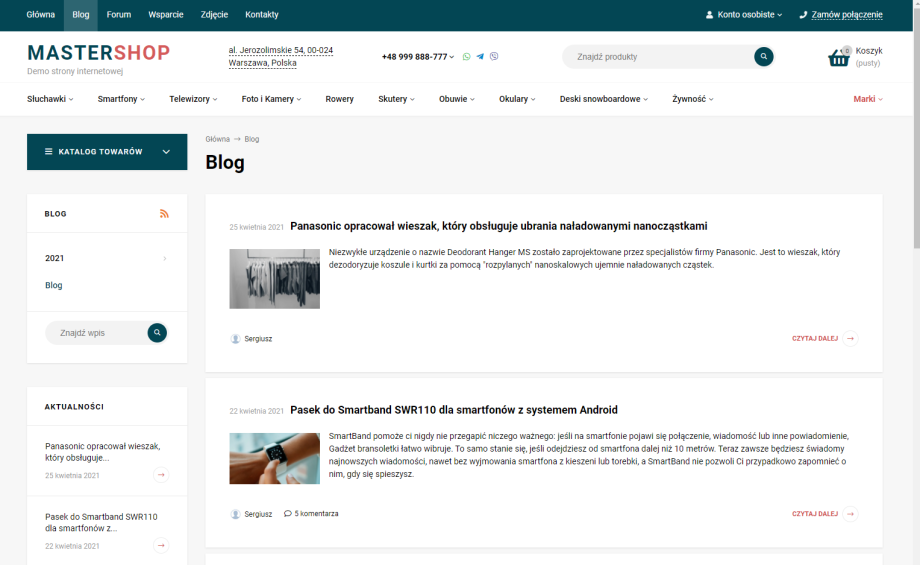
Task: Click Zamów połączenie link
Action: [x=846, y=15]
